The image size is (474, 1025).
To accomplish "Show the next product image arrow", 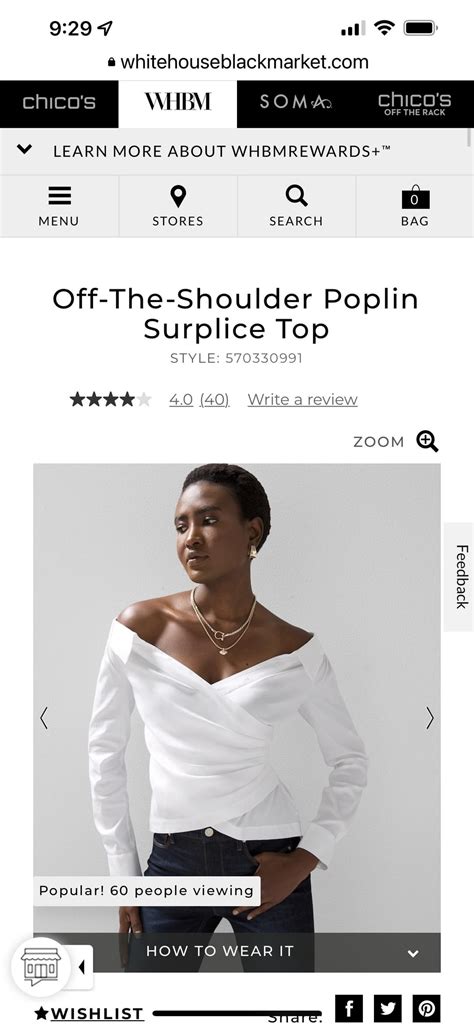I will pyautogui.click(x=430, y=718).
